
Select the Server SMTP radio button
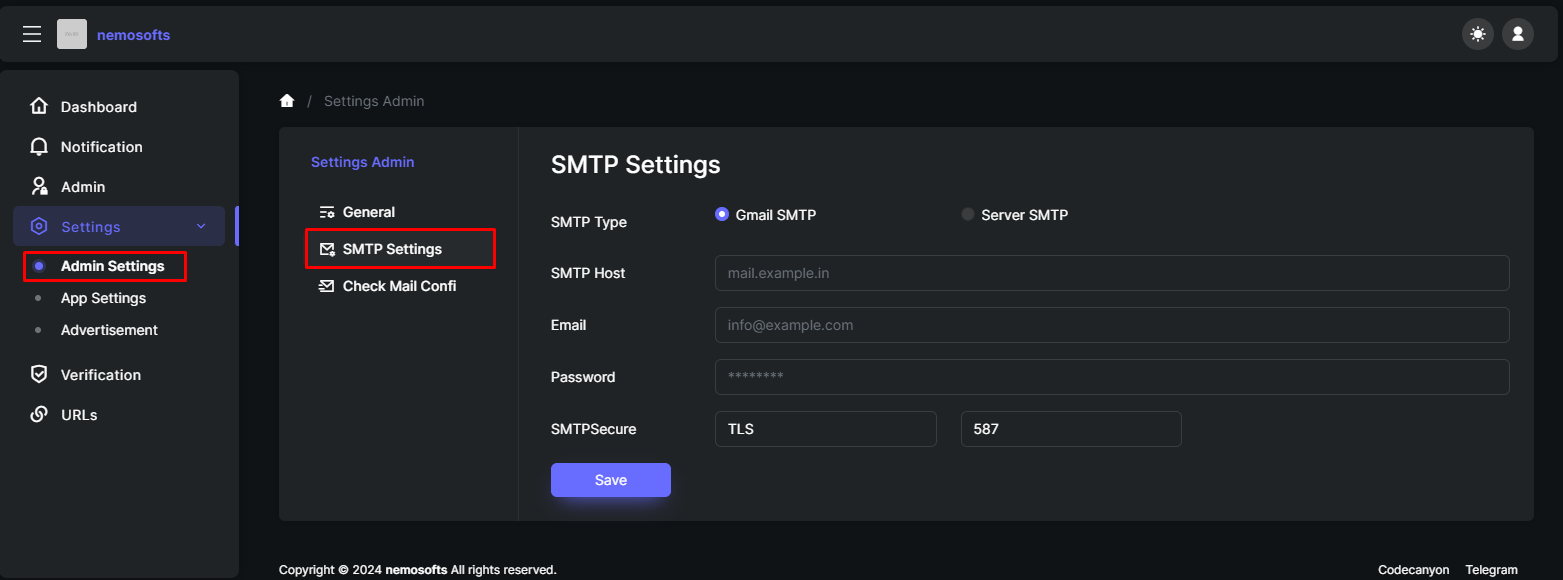(x=967, y=214)
